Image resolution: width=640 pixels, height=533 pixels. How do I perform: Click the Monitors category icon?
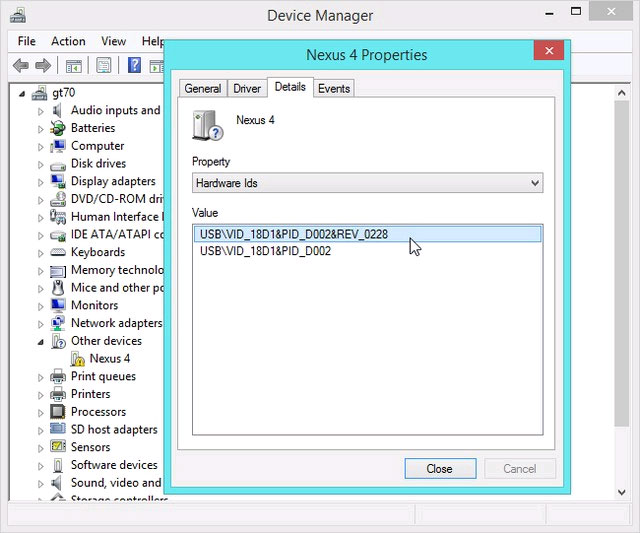[58, 305]
